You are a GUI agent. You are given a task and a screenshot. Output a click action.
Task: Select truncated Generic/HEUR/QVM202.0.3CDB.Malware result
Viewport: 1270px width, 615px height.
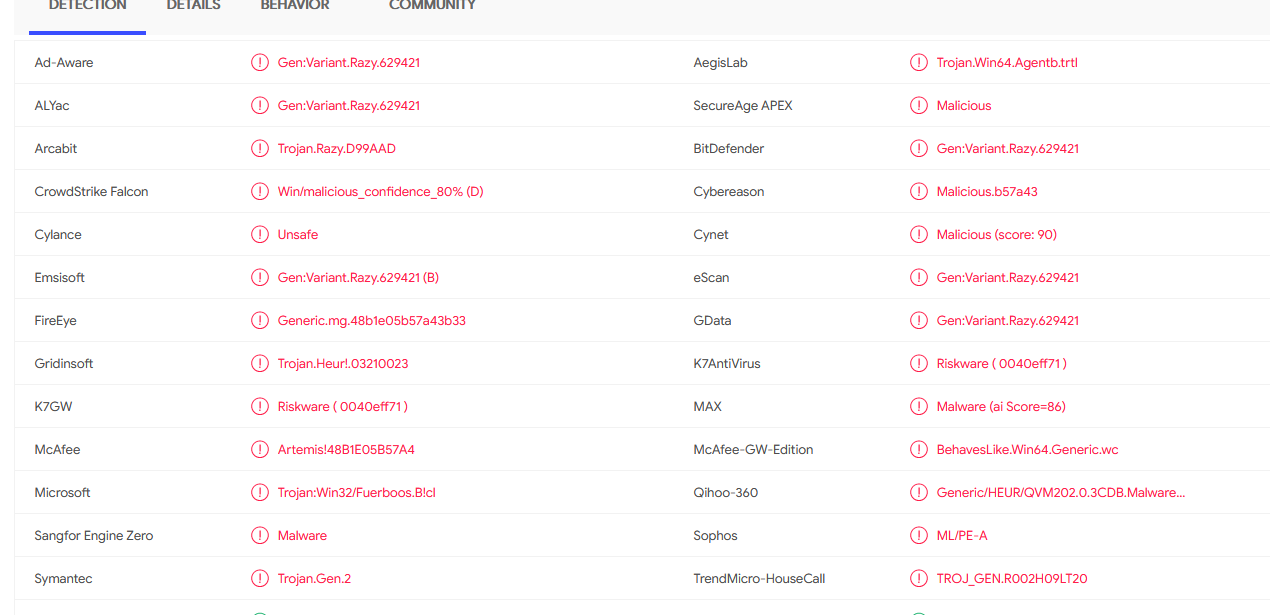1061,492
